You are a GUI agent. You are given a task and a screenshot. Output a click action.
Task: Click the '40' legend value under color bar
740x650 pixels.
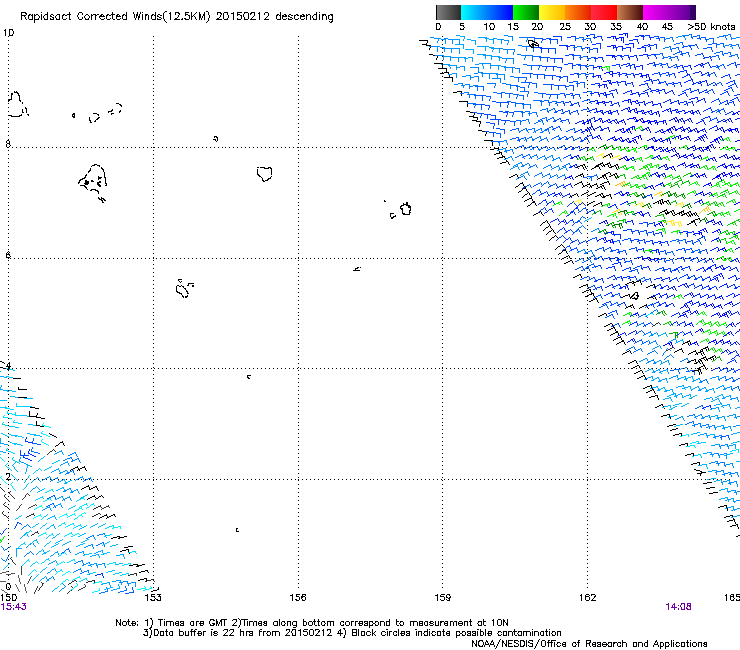642,27
